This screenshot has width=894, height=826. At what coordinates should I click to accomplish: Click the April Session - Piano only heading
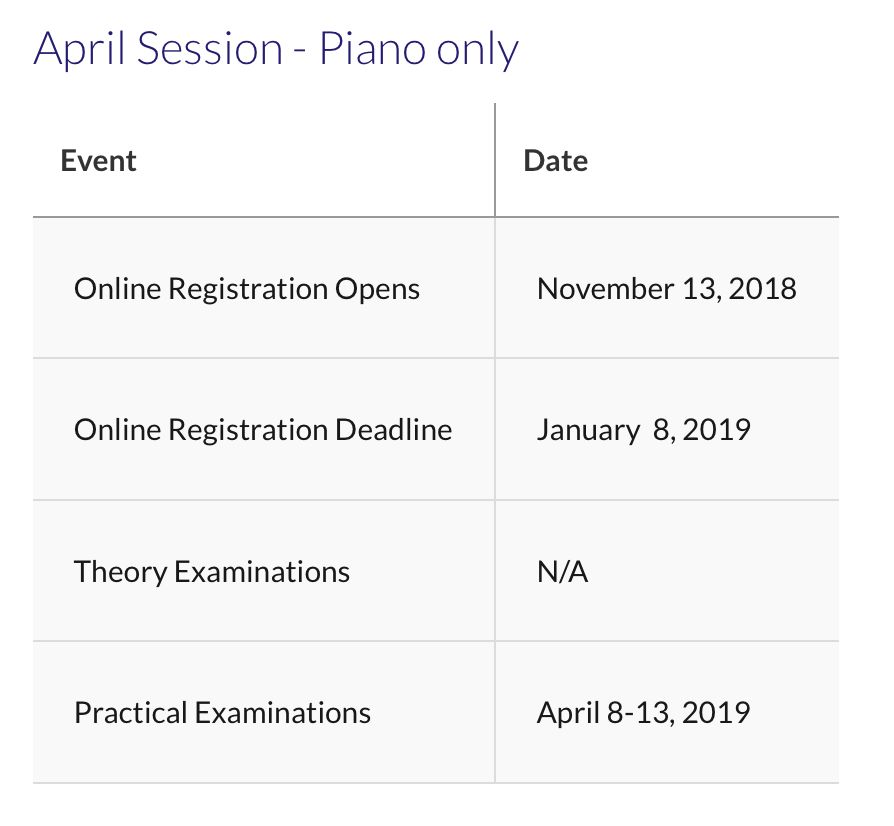(x=276, y=50)
